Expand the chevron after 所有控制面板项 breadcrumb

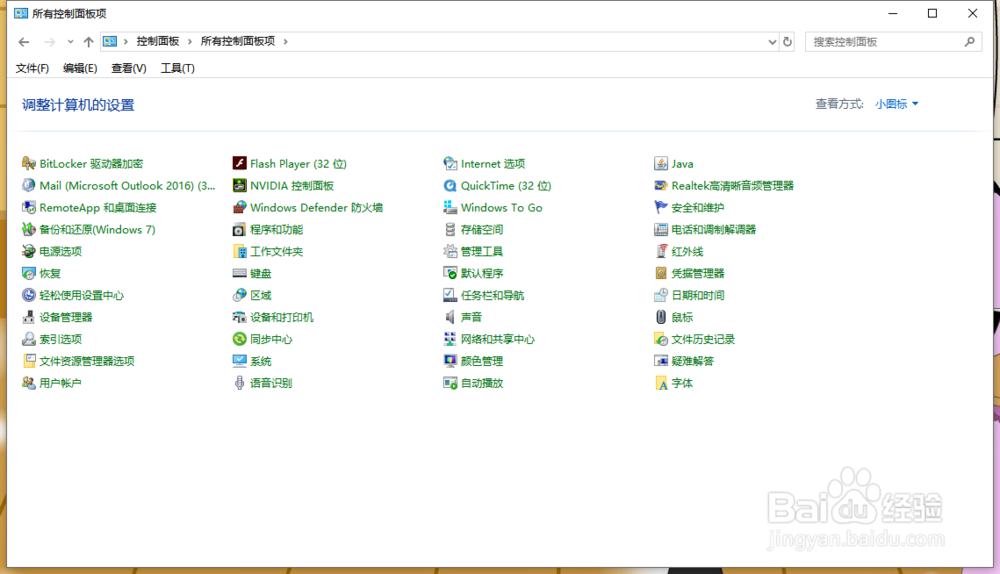(x=286, y=41)
